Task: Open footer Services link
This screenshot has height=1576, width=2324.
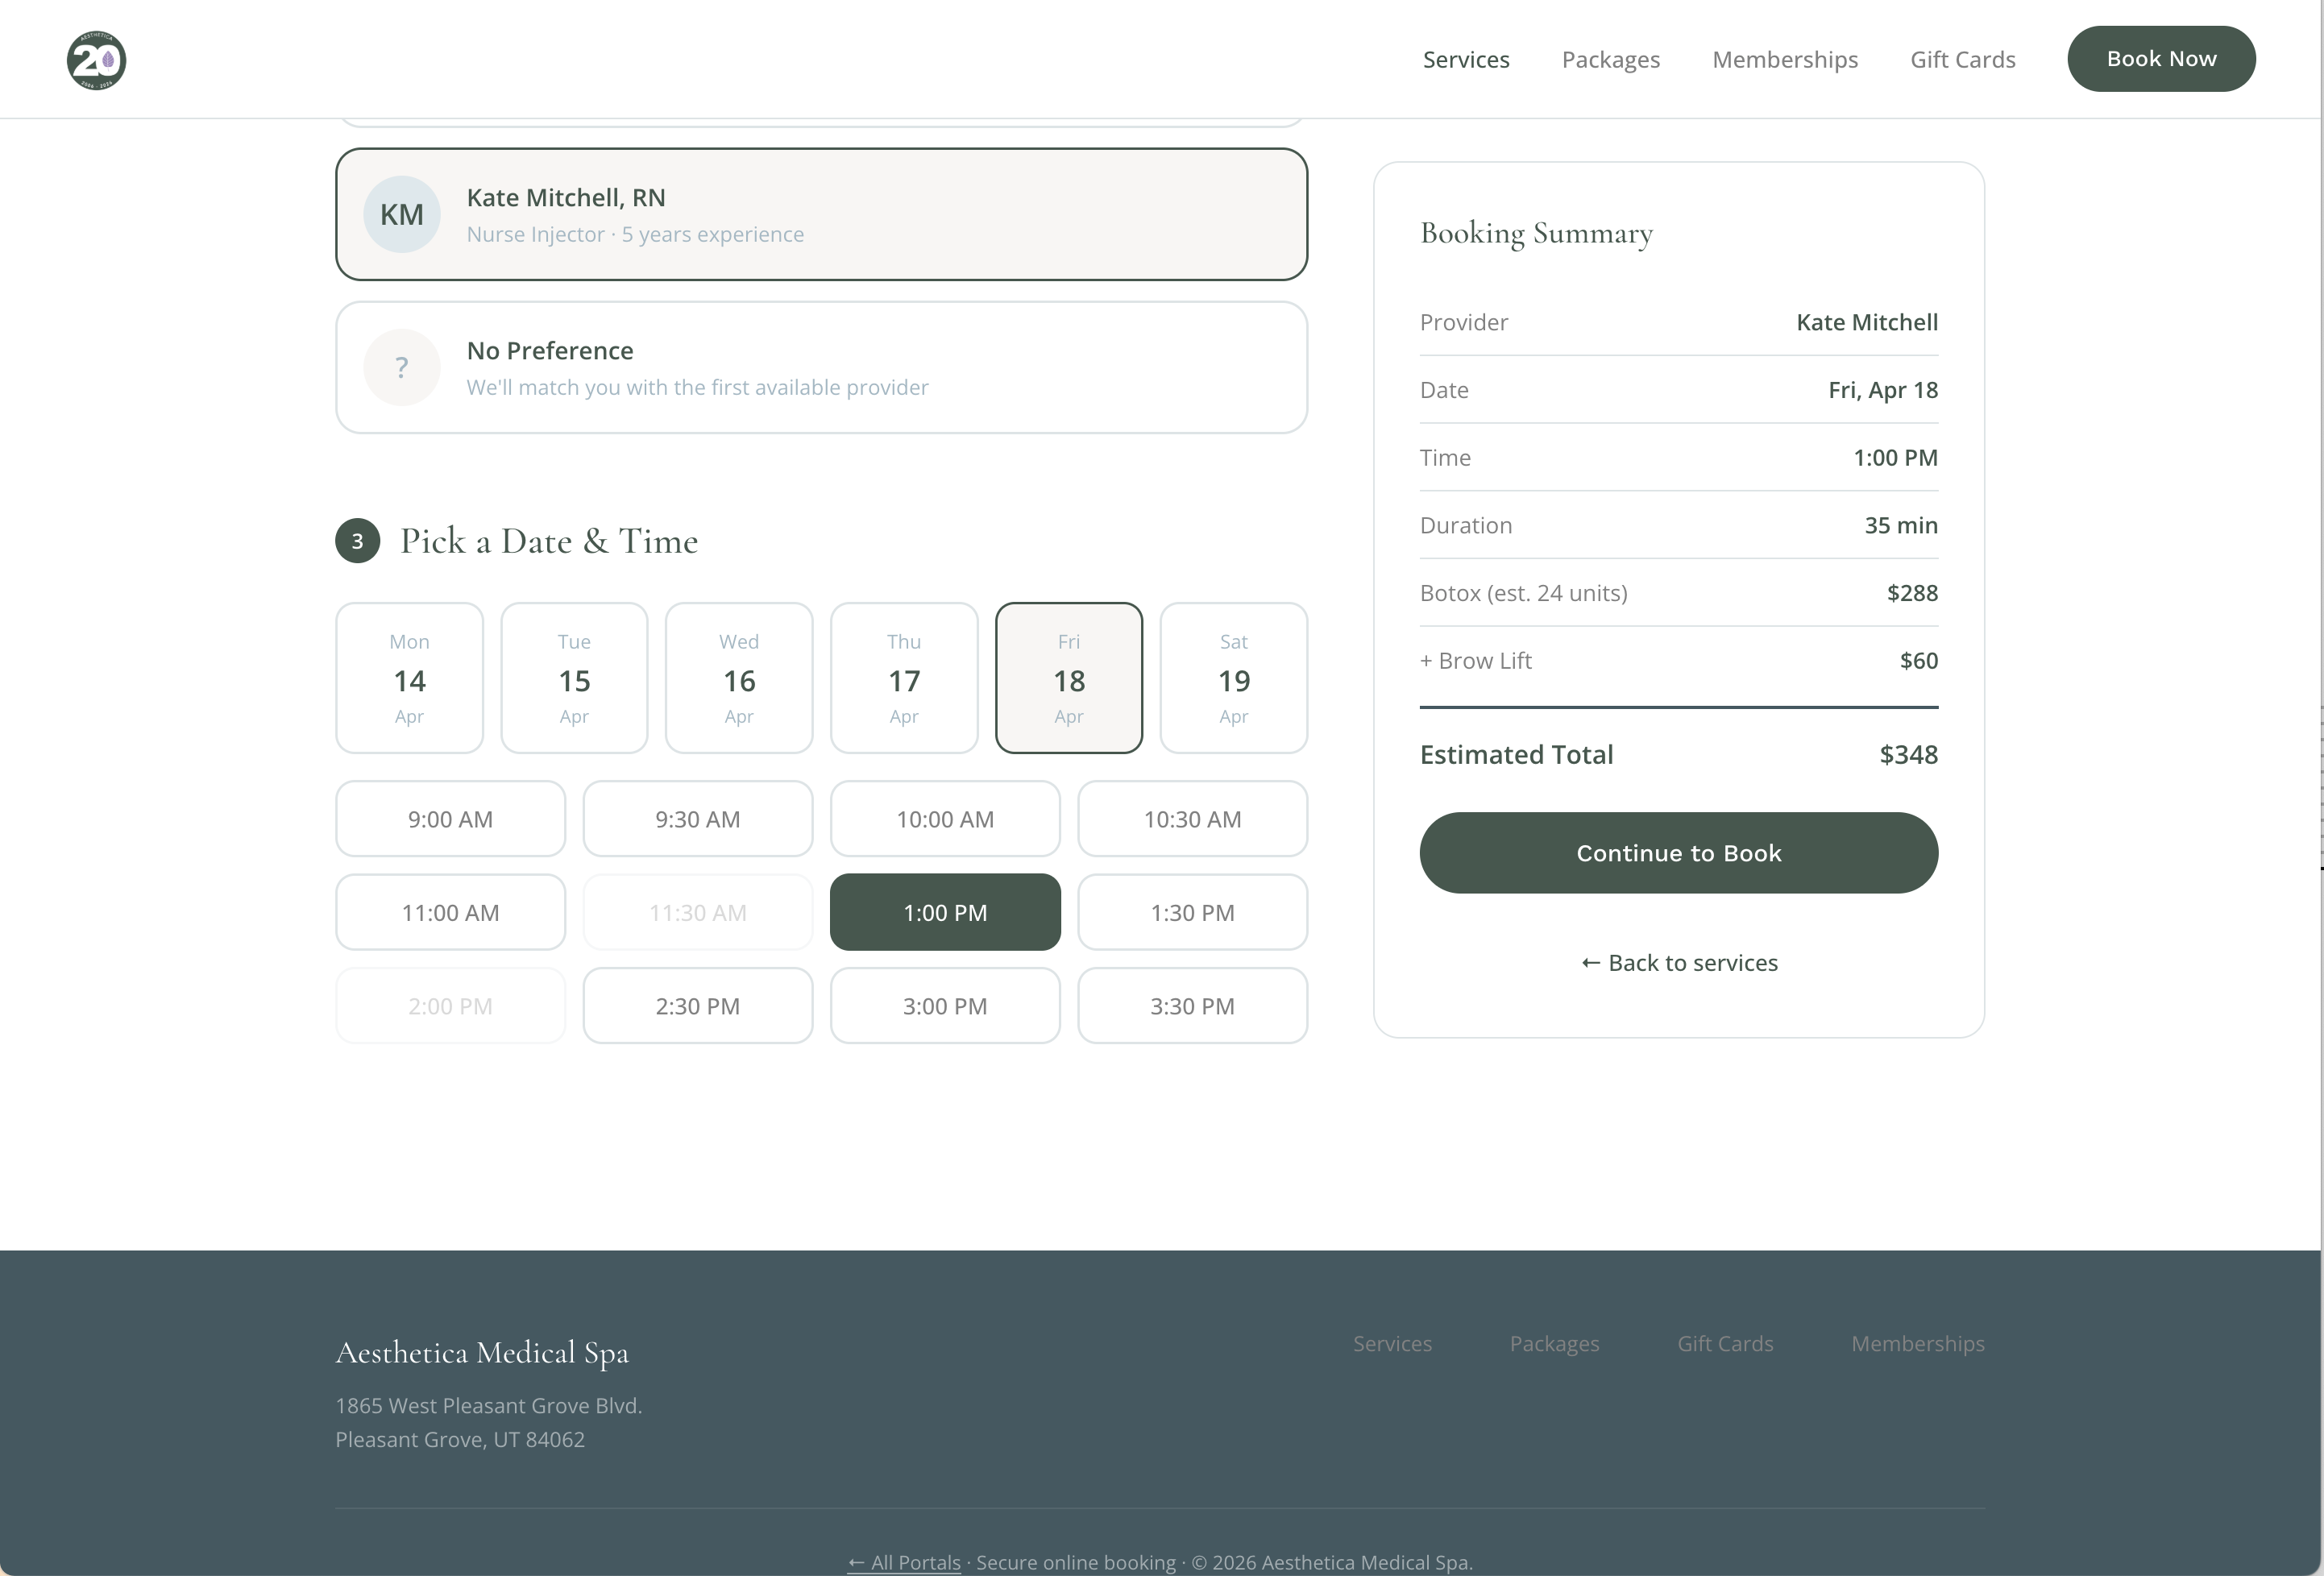Action: point(1392,1344)
